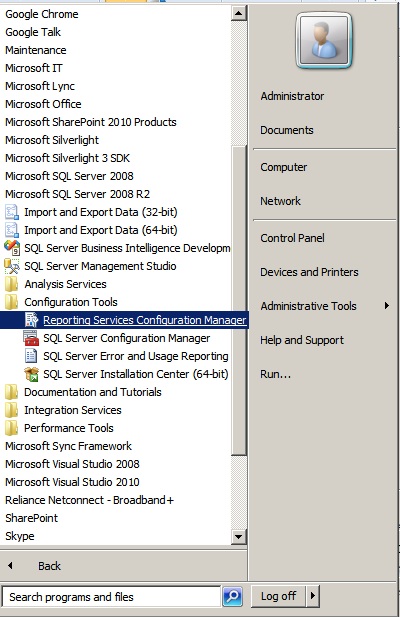Click the Administrator user picture
The width and height of the screenshot is (400, 617).
pyautogui.click(x=323, y=41)
